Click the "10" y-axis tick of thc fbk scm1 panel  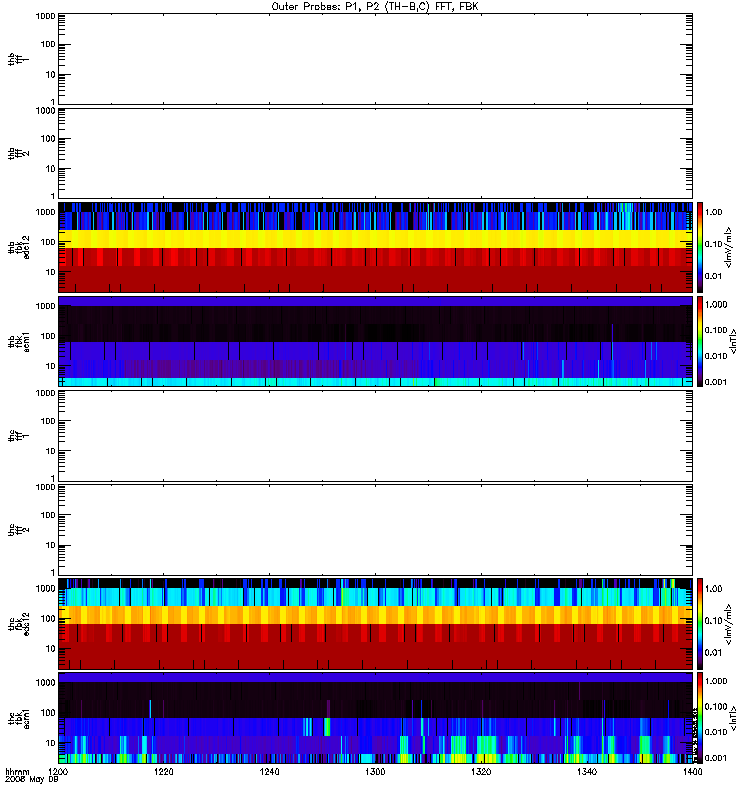(50, 743)
